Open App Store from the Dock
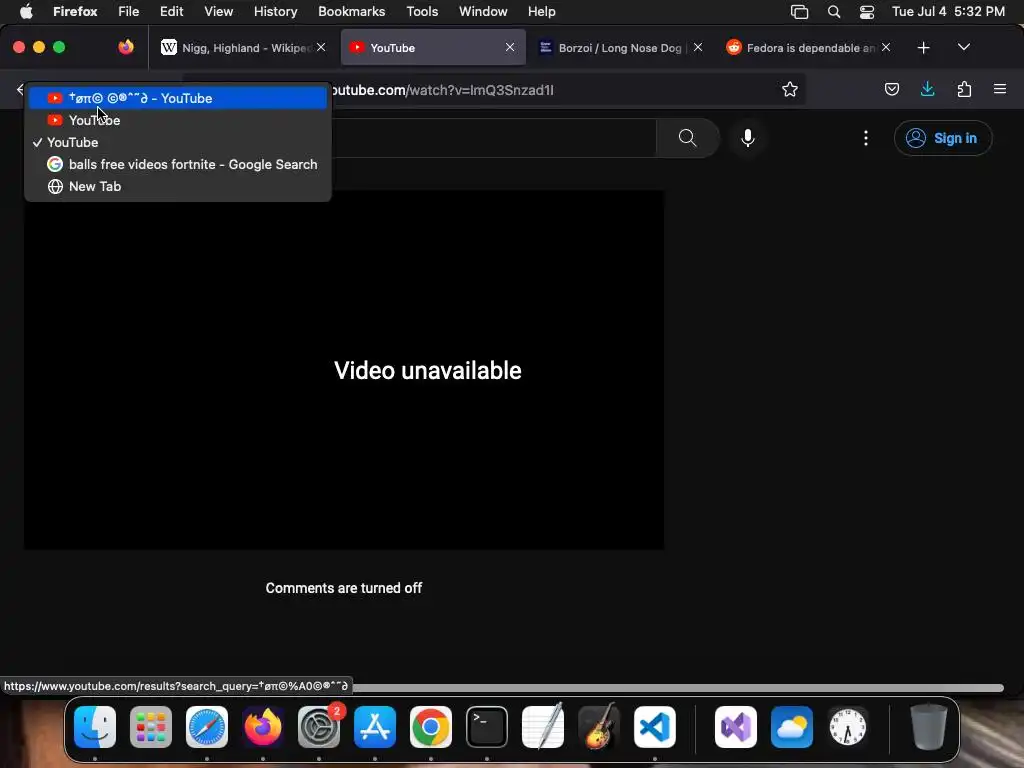This screenshot has height=768, width=1024. tap(375, 726)
